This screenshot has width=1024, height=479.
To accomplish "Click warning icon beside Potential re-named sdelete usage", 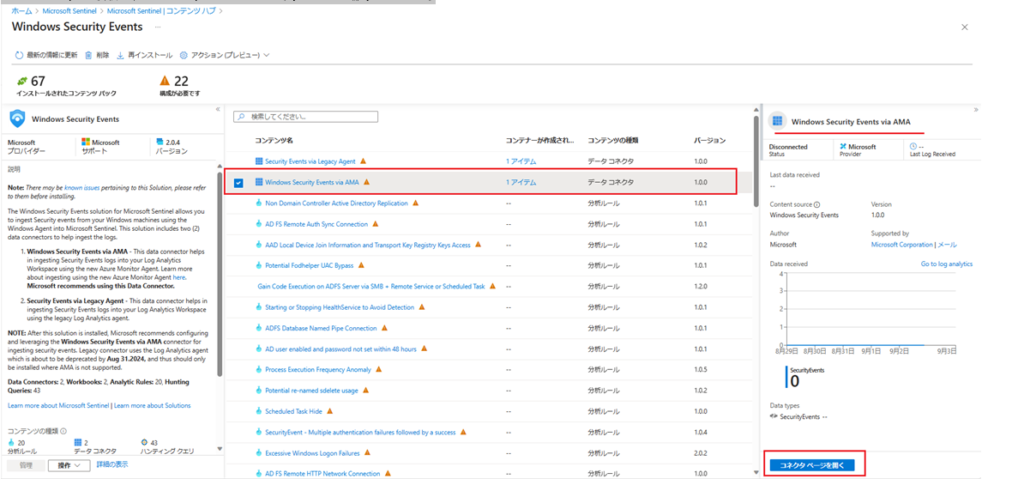I will tap(366, 390).
